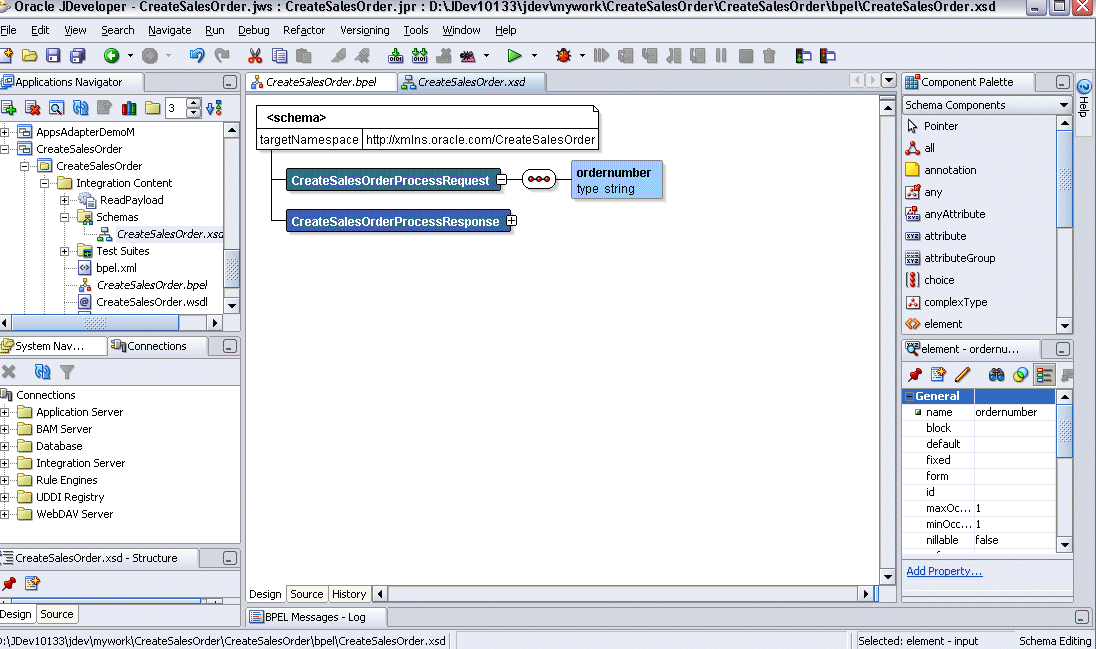The width and height of the screenshot is (1096, 649).
Task: Select UDDI Registry connection node
Action: click(70, 497)
